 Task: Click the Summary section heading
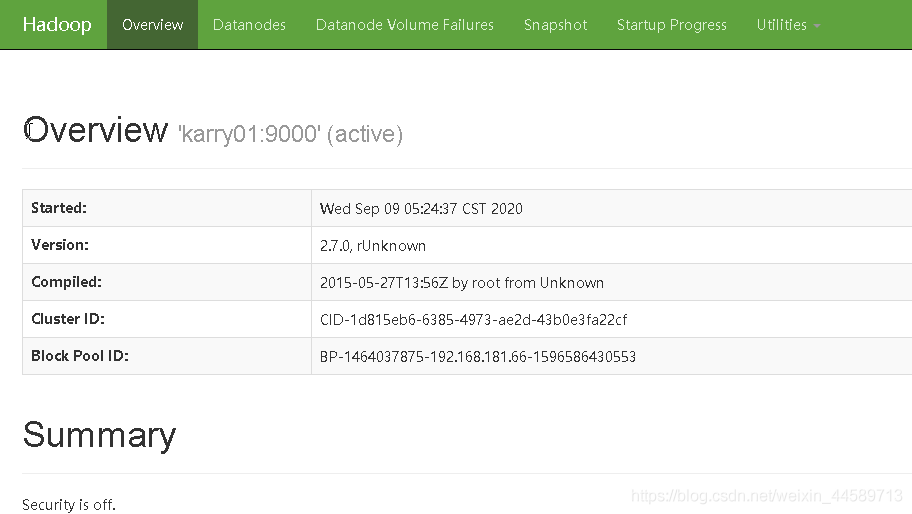99,435
